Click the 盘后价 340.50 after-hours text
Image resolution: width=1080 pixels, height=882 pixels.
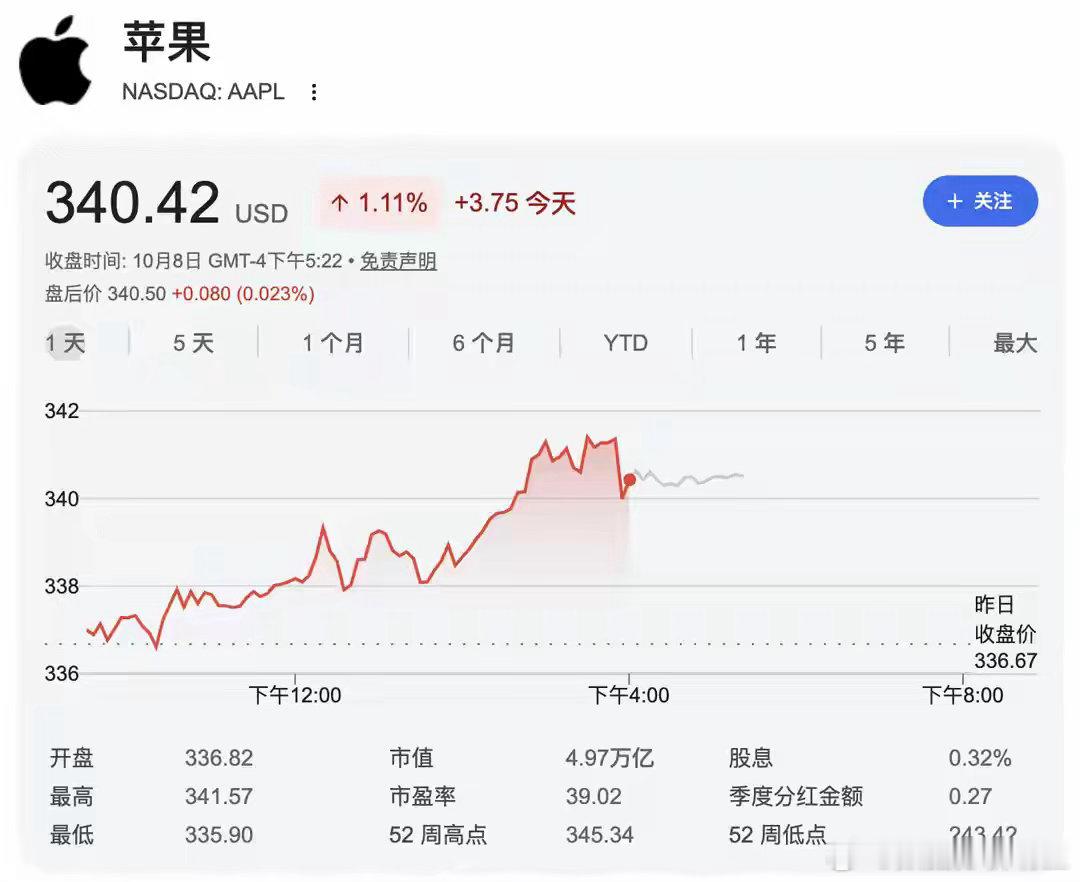coord(105,294)
